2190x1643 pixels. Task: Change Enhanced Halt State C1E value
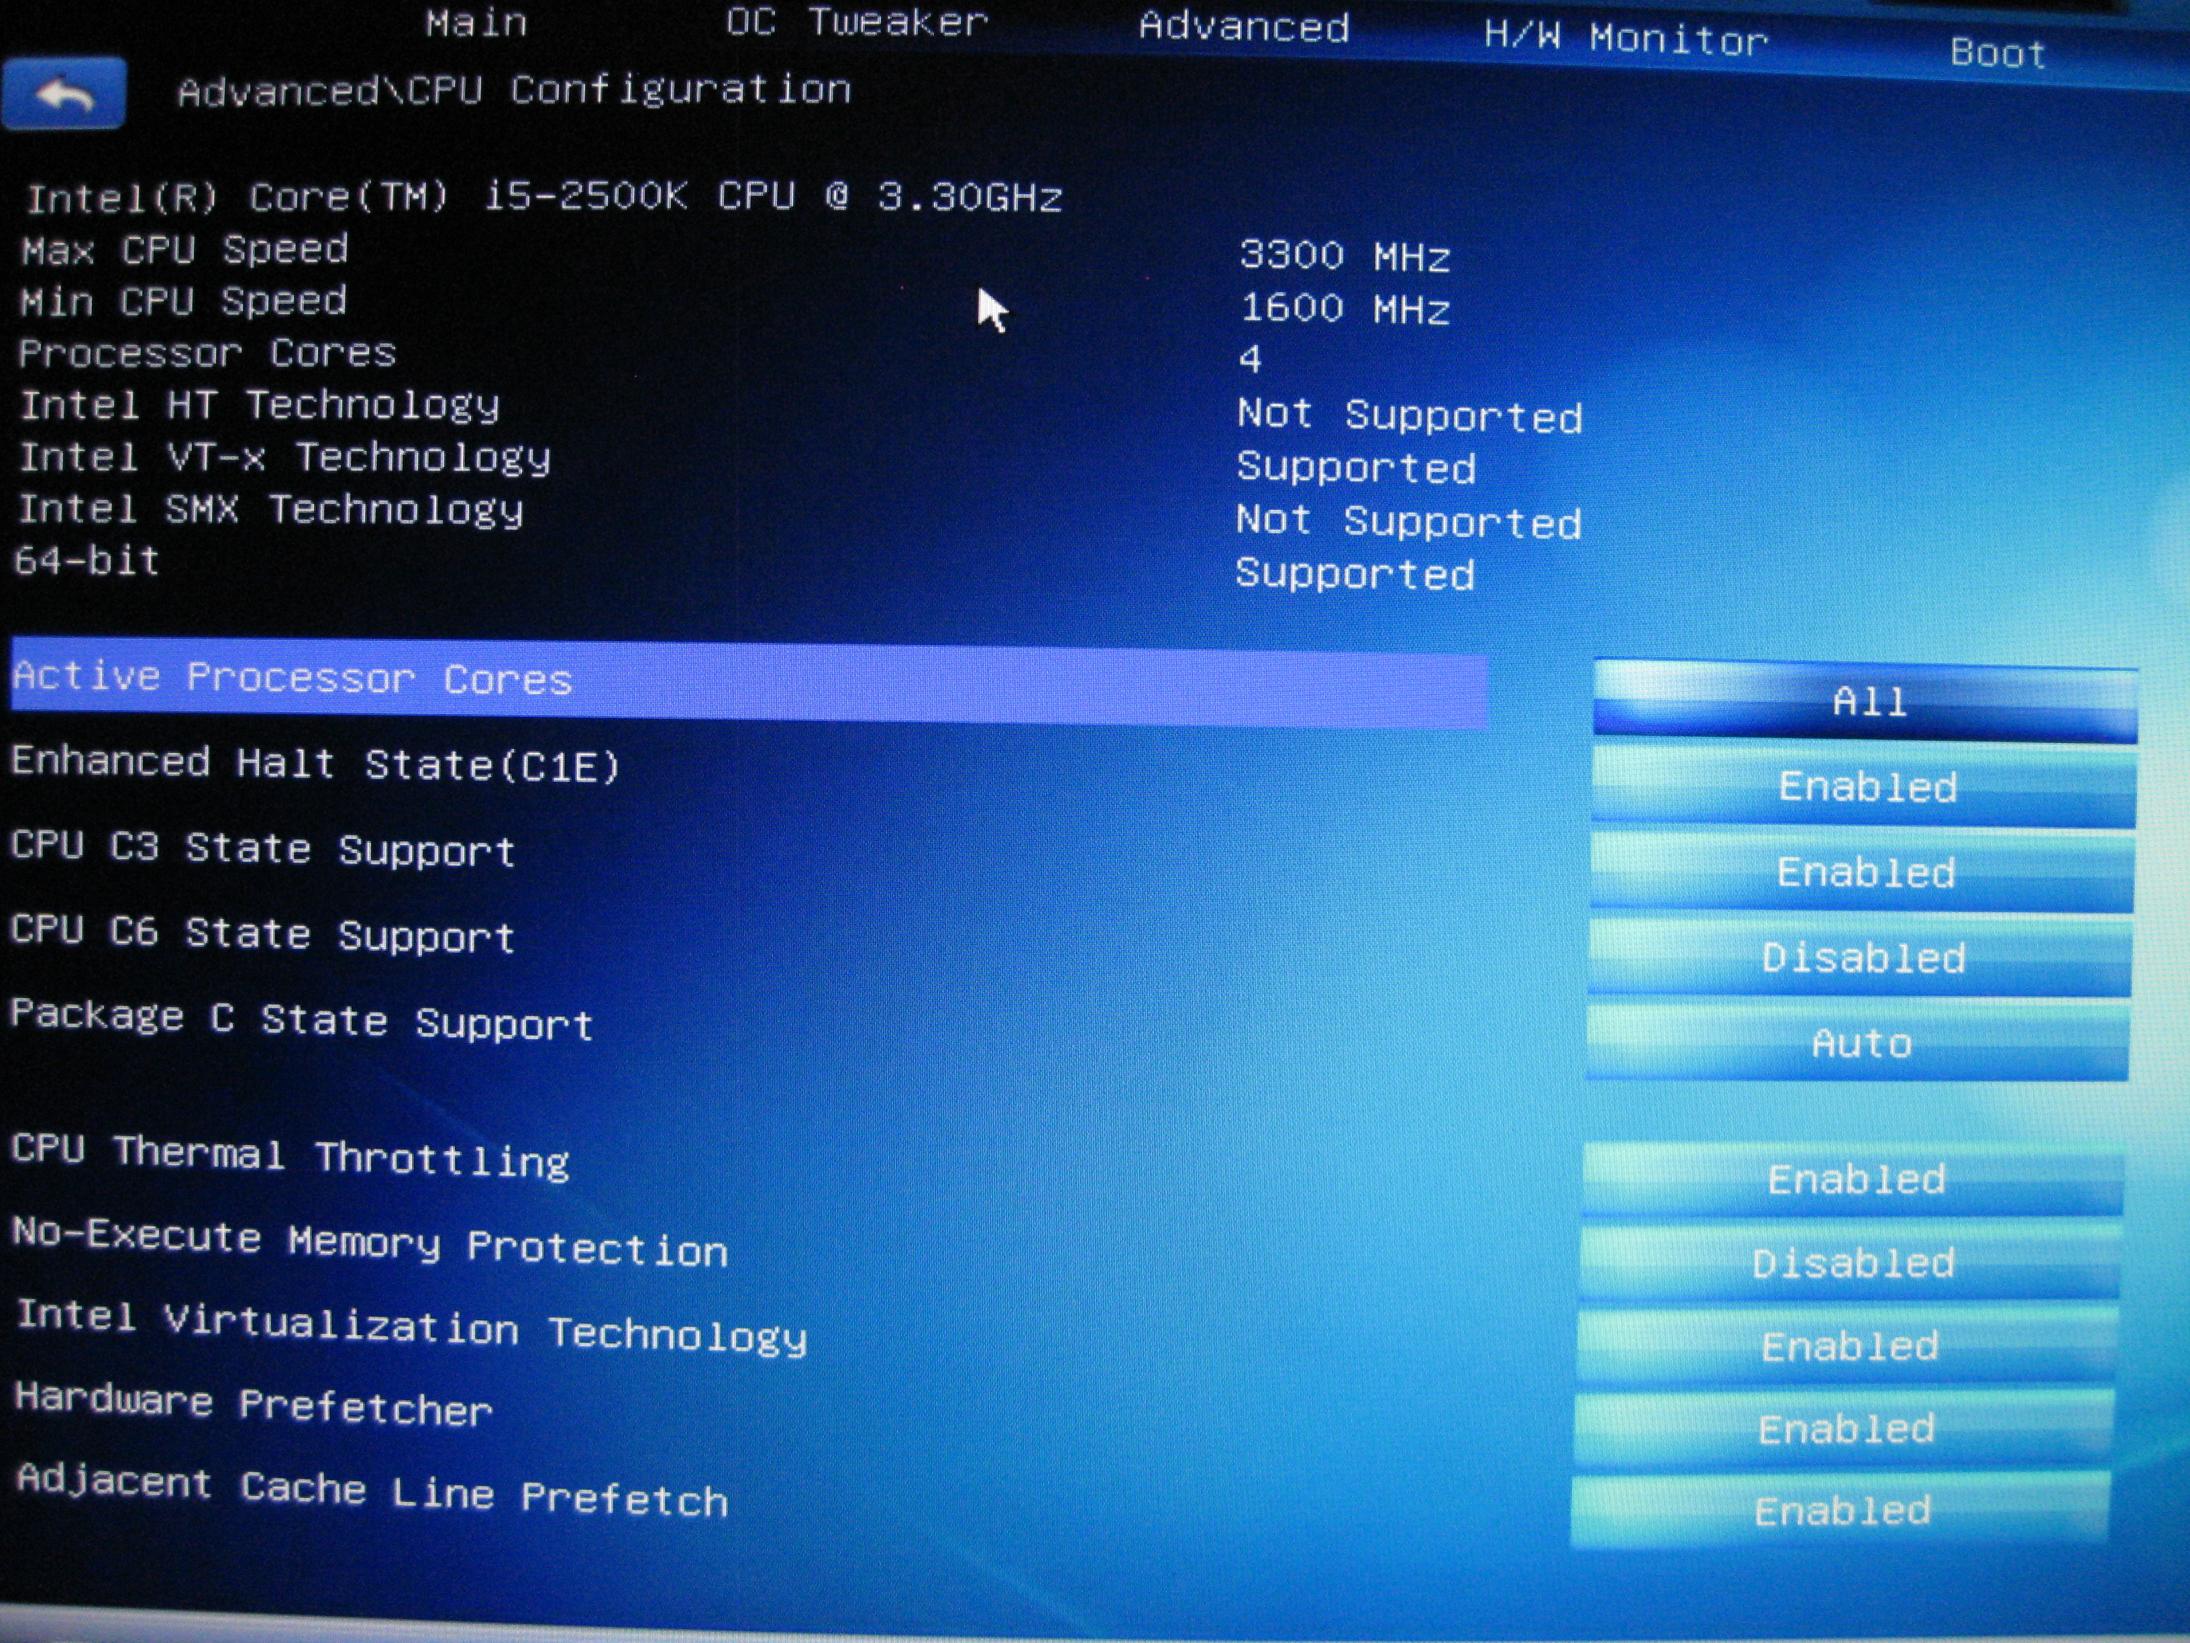pos(1865,787)
